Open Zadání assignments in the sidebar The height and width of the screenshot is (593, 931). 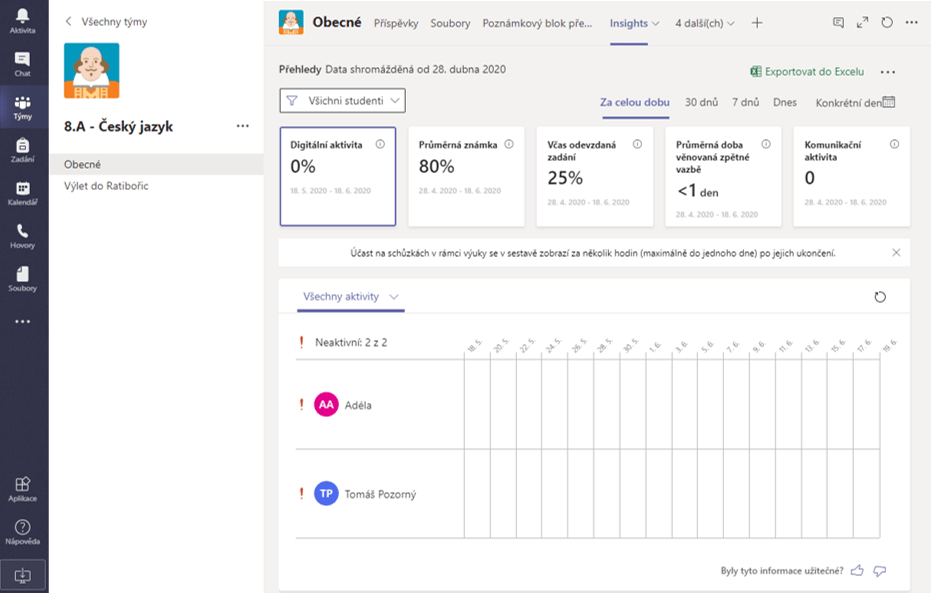[22, 150]
